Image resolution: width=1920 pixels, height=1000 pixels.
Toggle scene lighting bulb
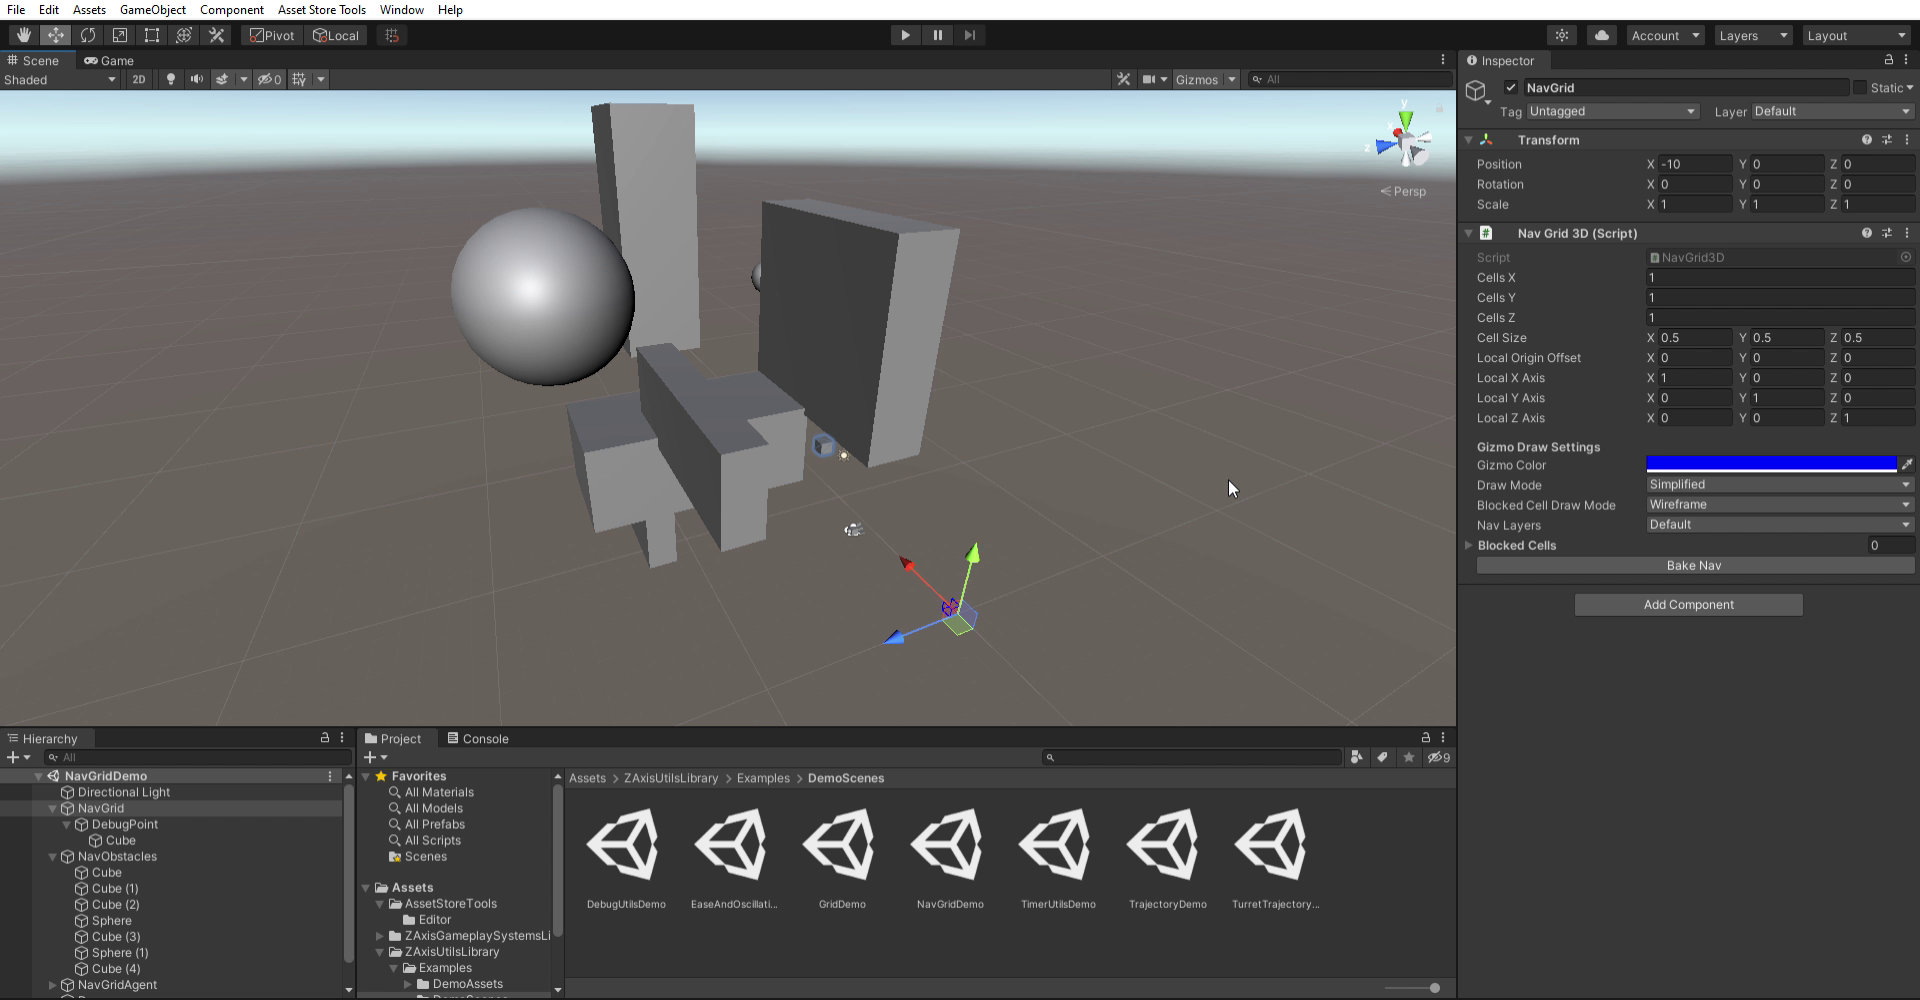tap(171, 79)
